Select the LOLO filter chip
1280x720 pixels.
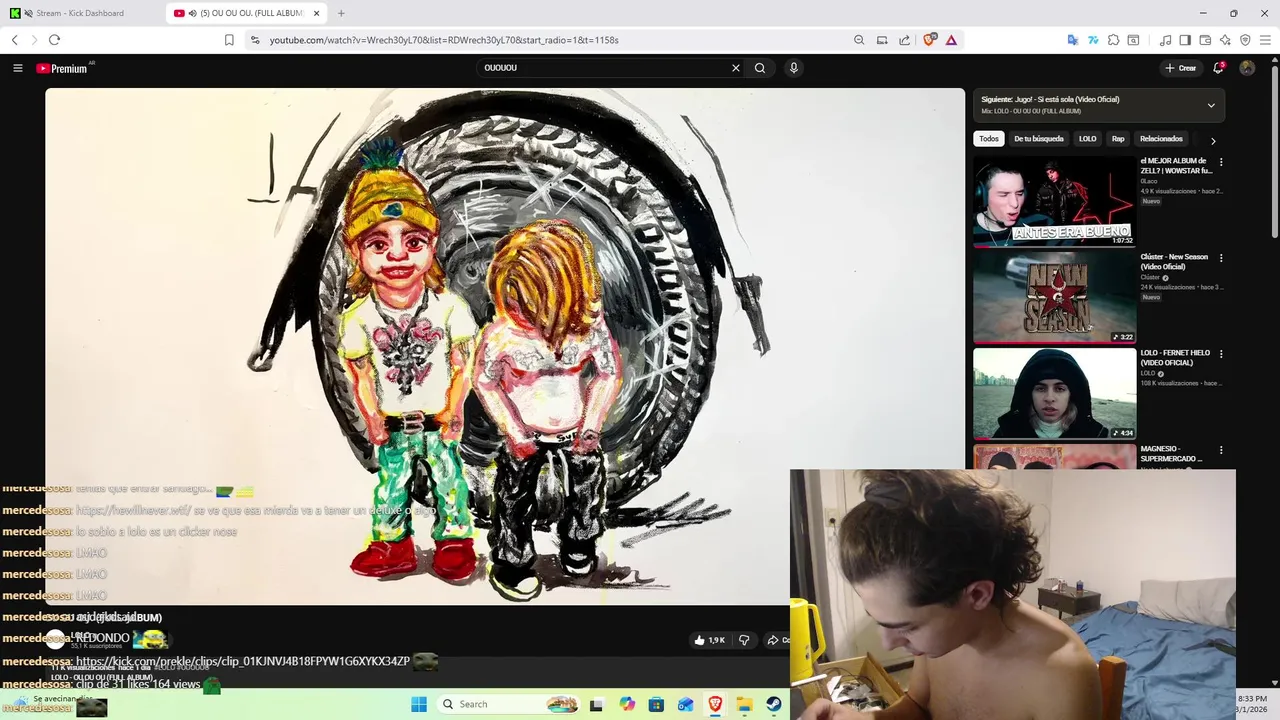[1088, 139]
